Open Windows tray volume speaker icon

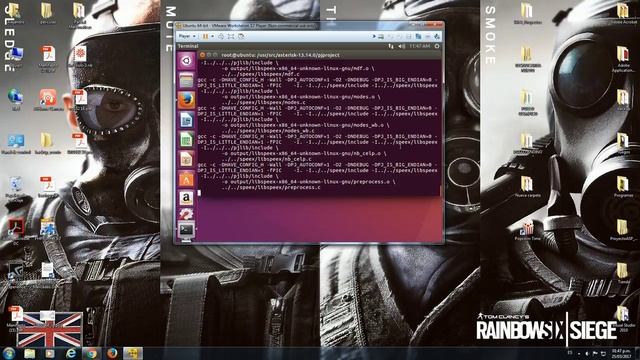pos(587,353)
